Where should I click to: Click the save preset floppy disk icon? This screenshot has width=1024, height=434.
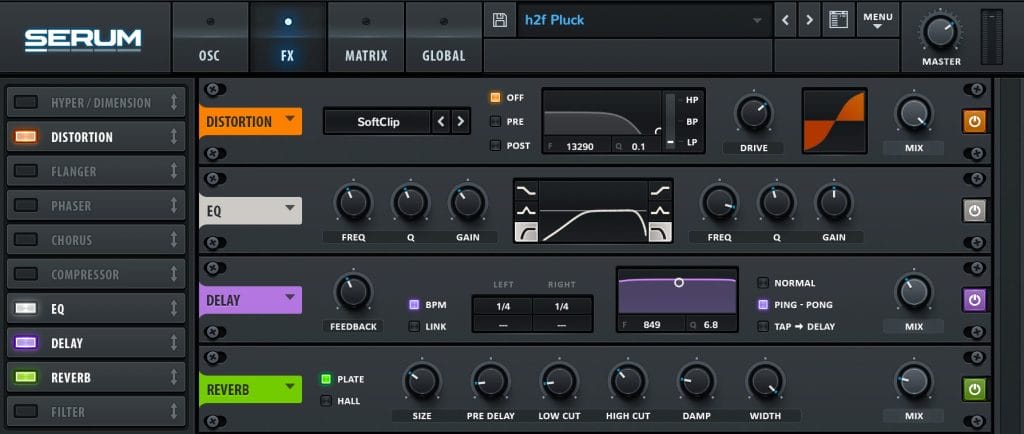coord(500,20)
